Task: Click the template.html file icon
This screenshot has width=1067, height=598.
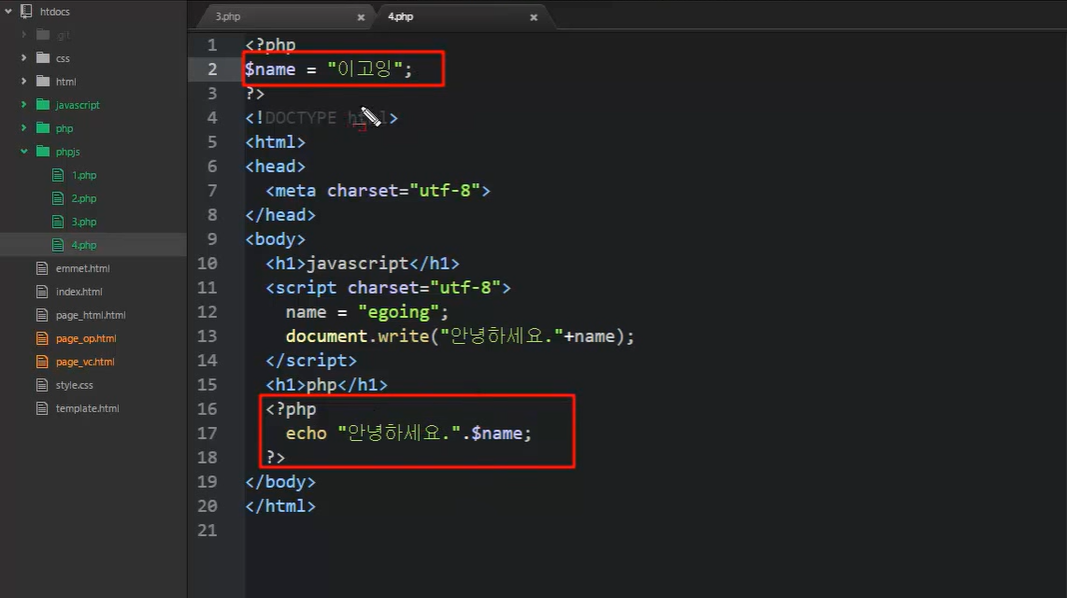Action: (x=42, y=408)
